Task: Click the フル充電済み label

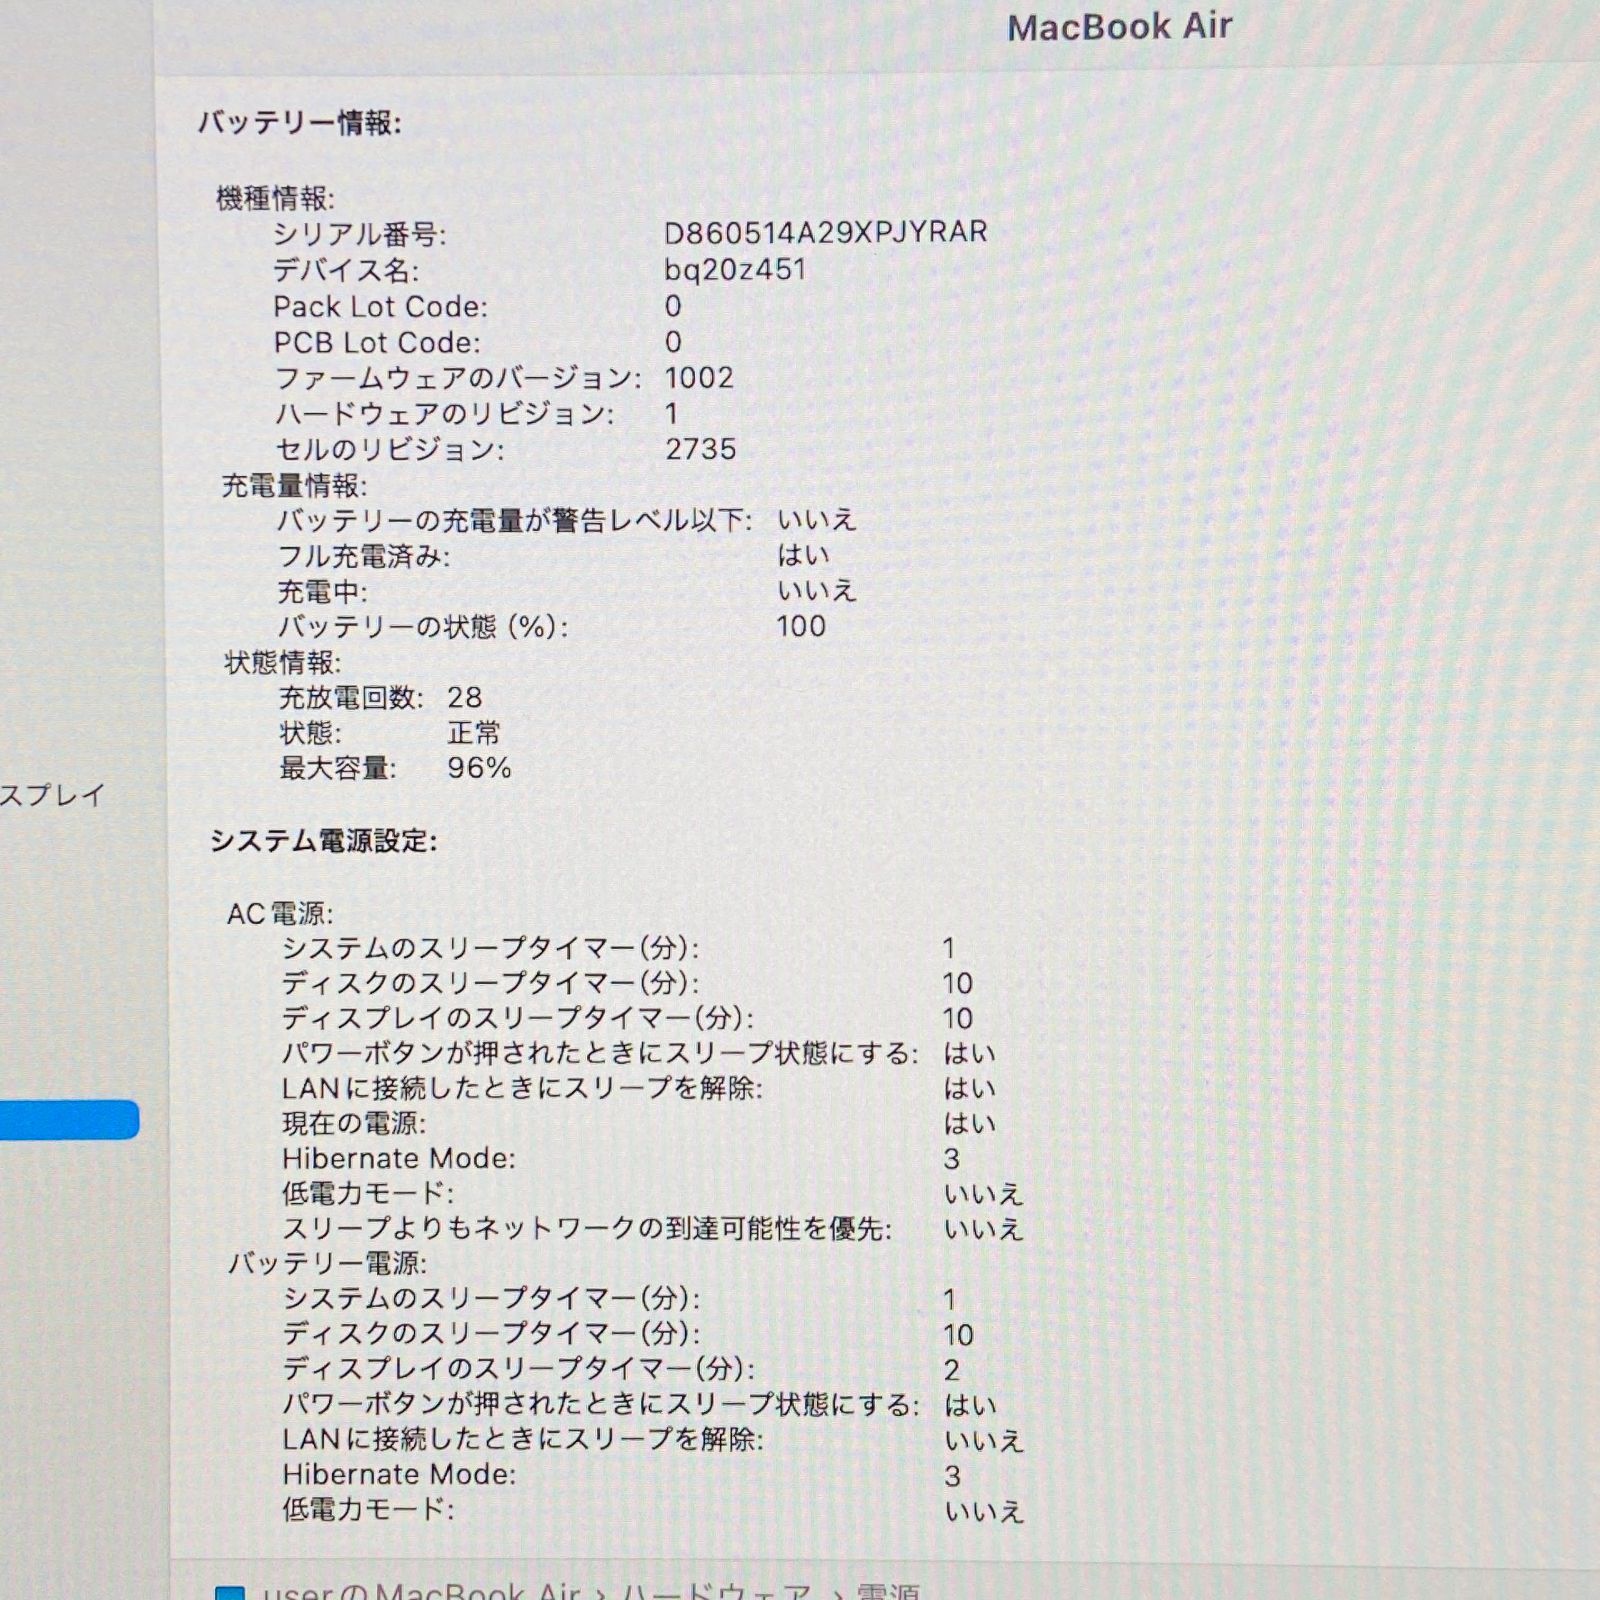Action: pyautogui.click(x=364, y=557)
